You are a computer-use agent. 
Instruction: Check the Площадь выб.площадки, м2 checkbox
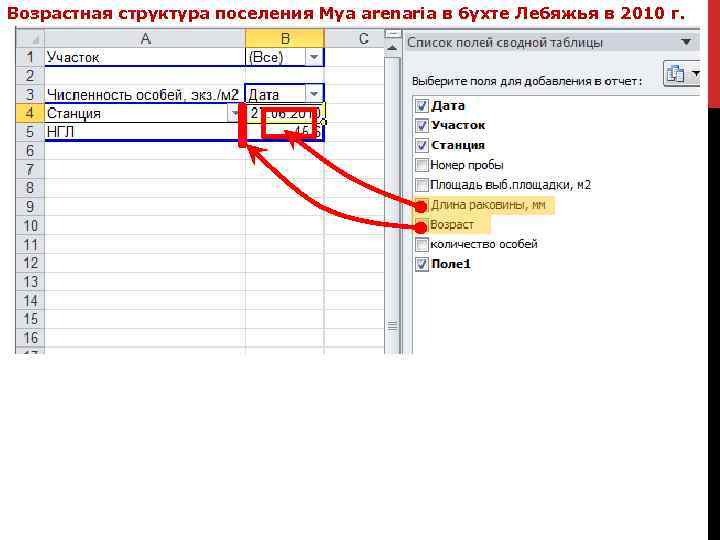[422, 185]
